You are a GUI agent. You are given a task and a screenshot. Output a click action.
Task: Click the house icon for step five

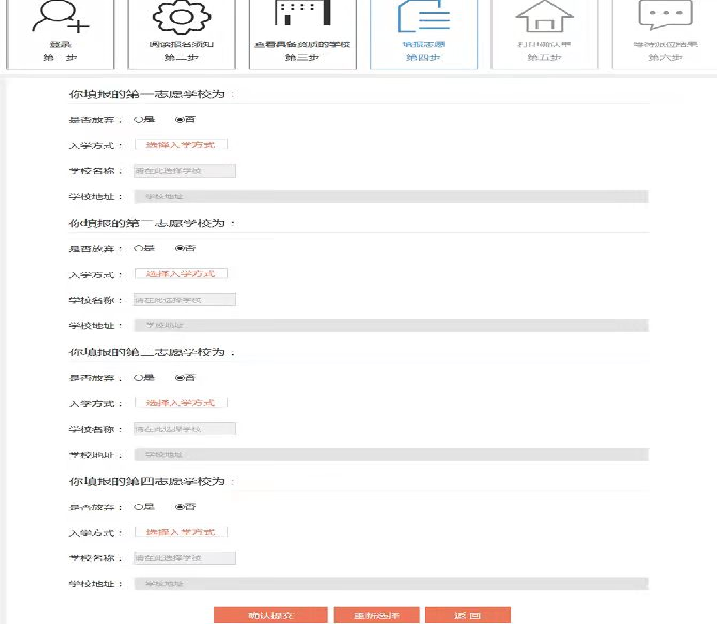tap(544, 16)
